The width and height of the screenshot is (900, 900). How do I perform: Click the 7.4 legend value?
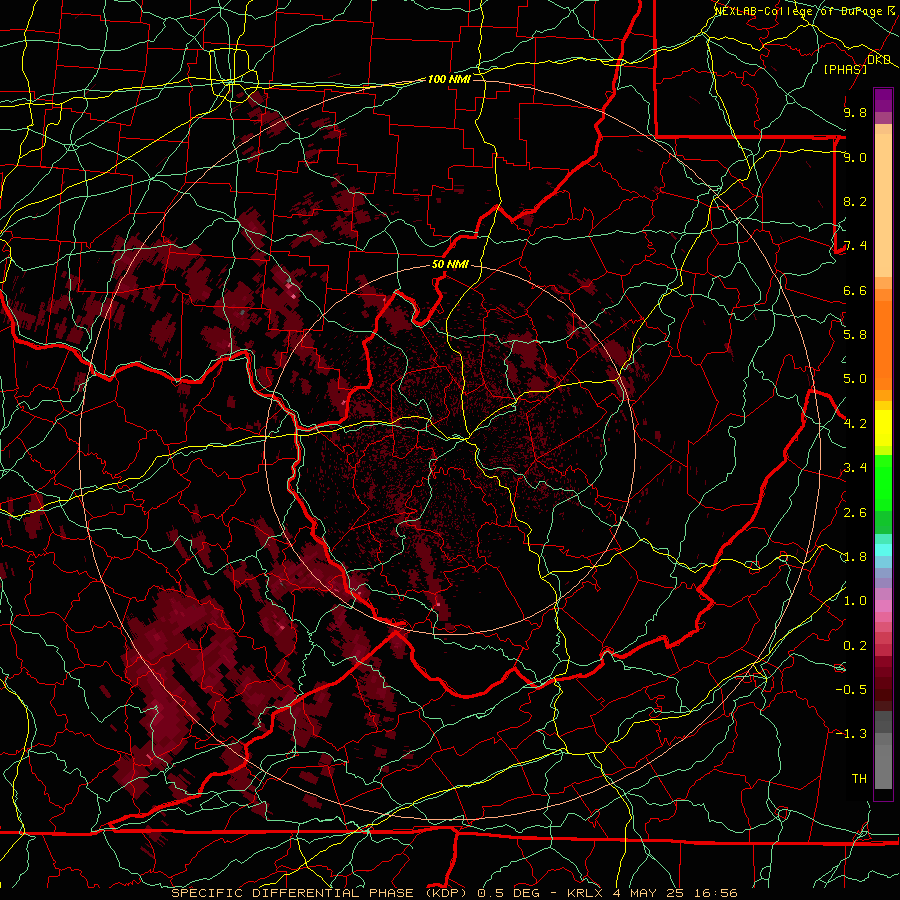pyautogui.click(x=855, y=246)
